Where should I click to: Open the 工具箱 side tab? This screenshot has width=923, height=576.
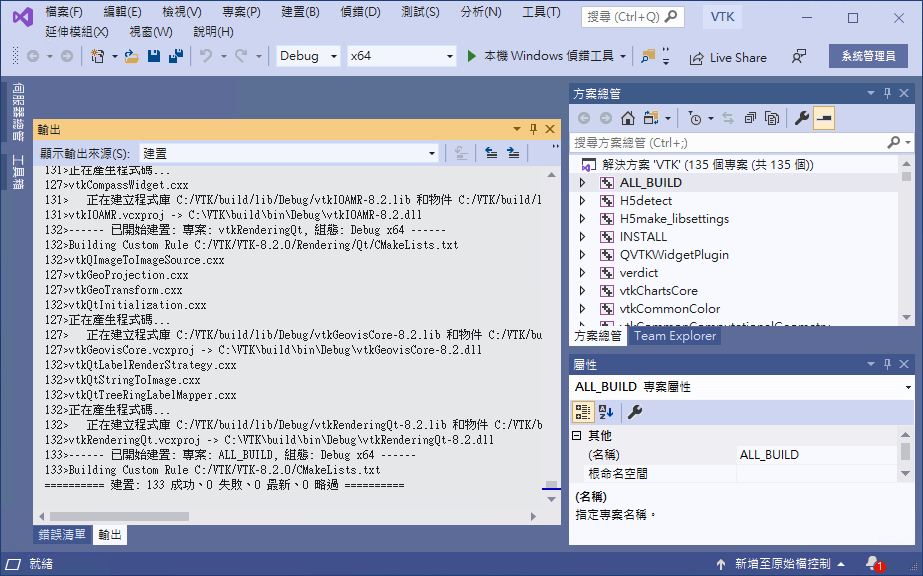[x=18, y=172]
